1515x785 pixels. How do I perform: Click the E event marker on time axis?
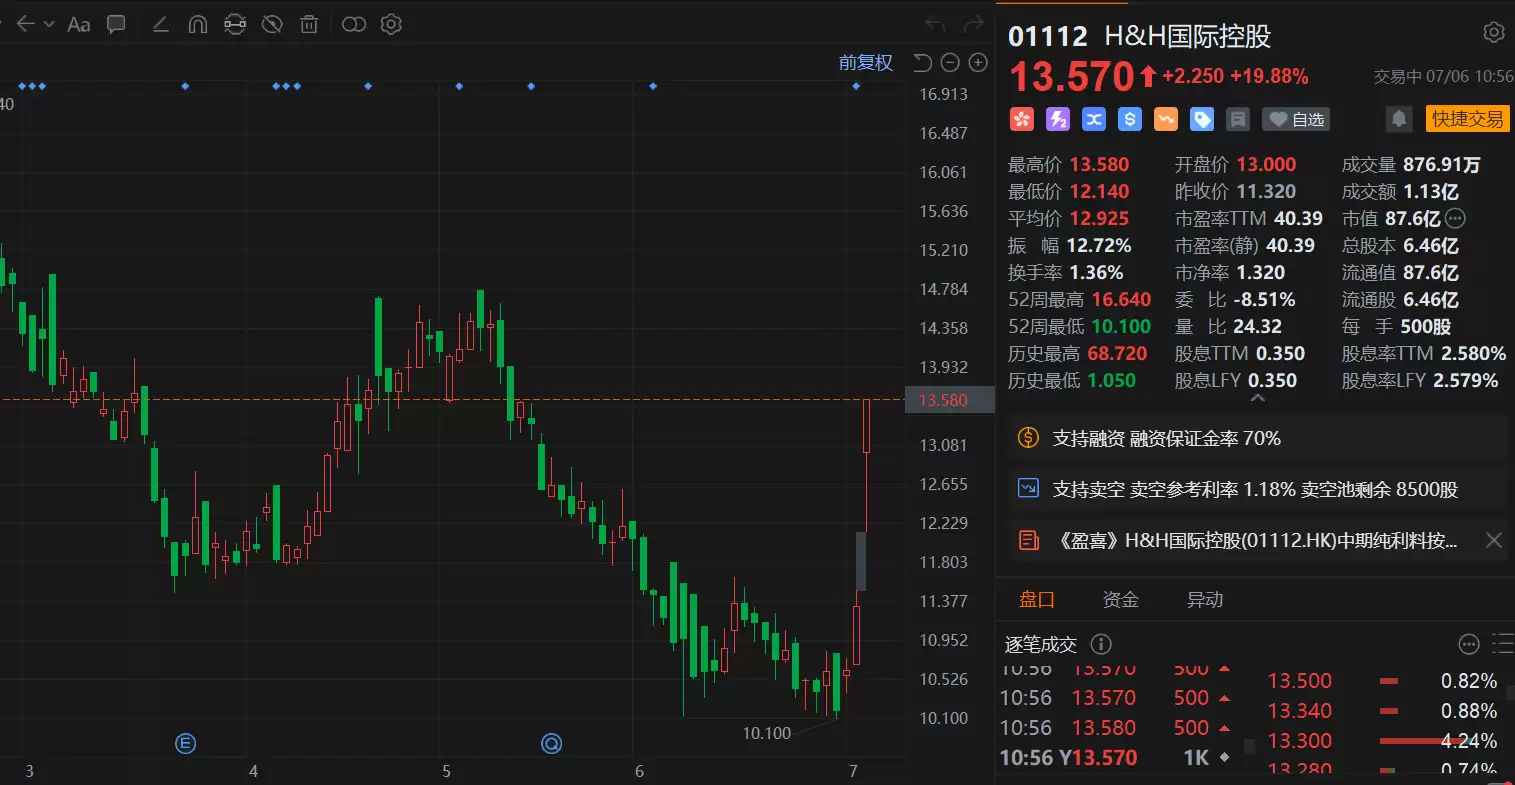tap(185, 743)
